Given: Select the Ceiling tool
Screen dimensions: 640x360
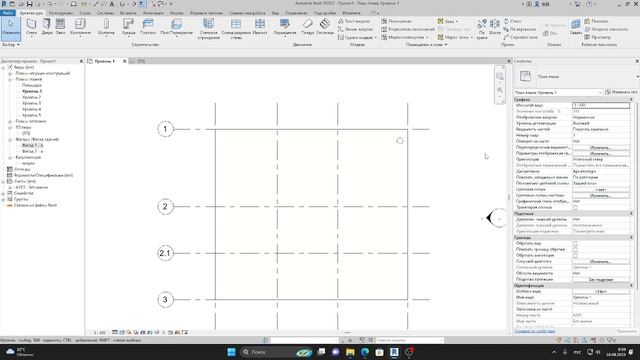Looking at the screenshot, I should [148, 27].
